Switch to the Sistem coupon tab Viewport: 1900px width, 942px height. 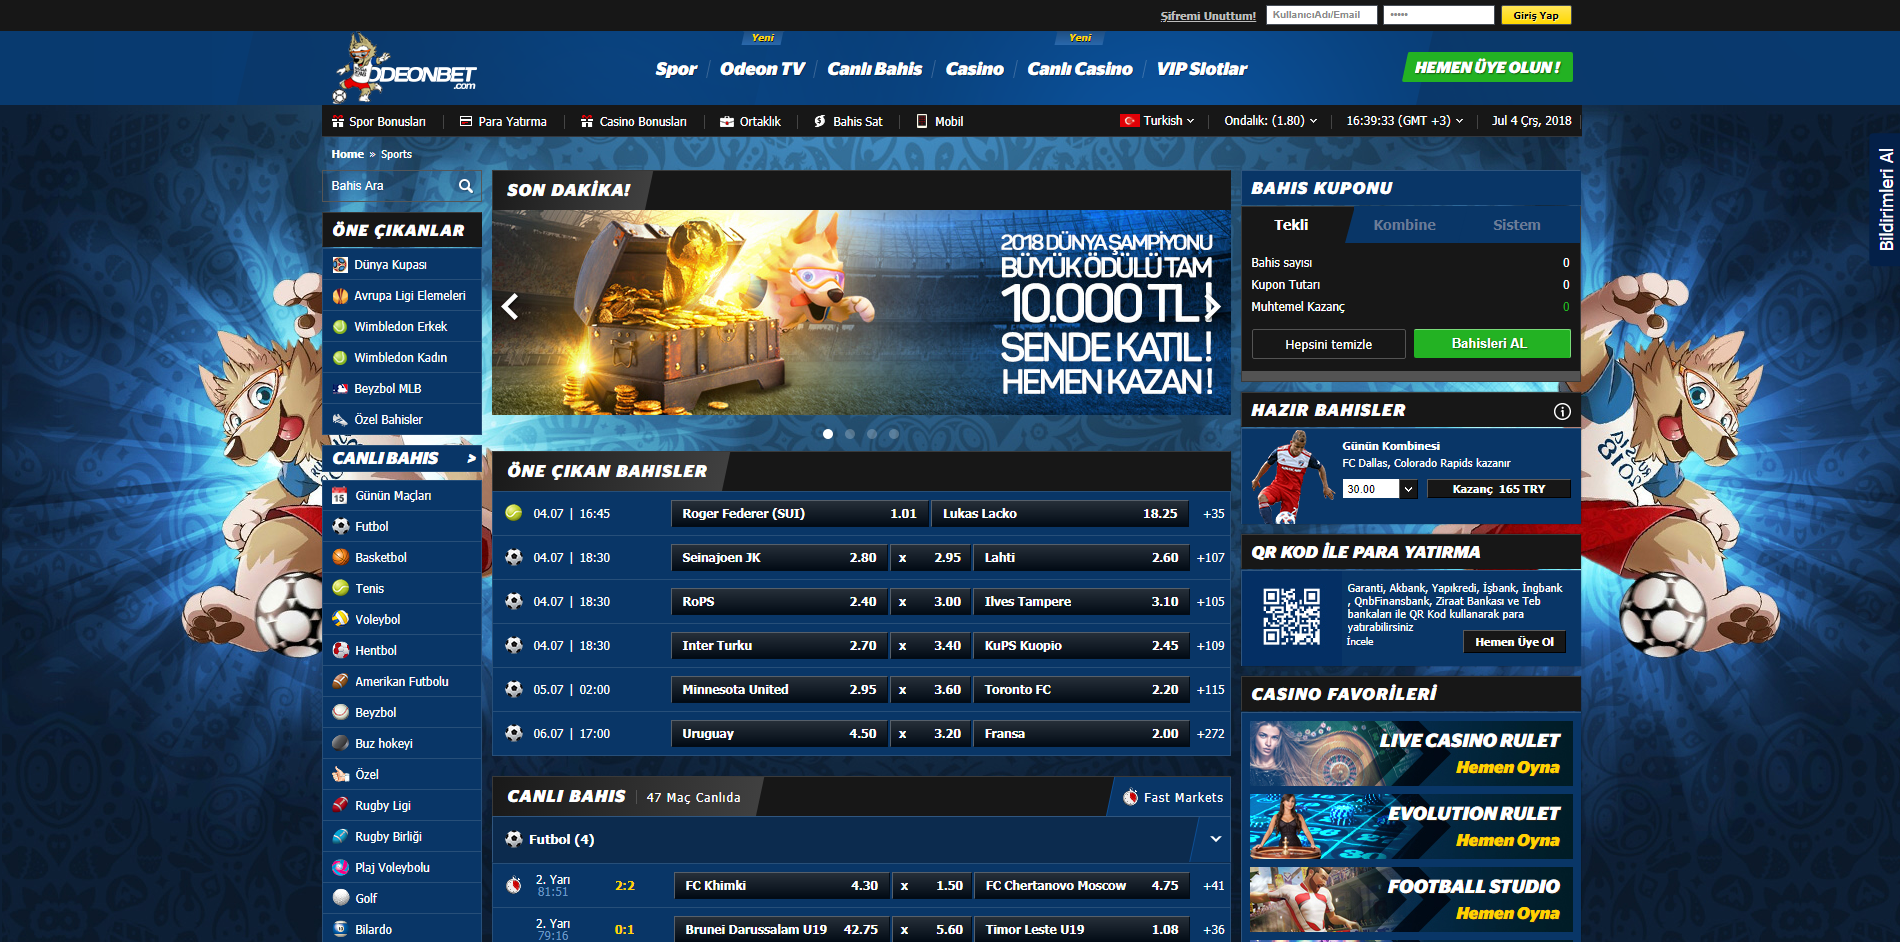tap(1516, 225)
